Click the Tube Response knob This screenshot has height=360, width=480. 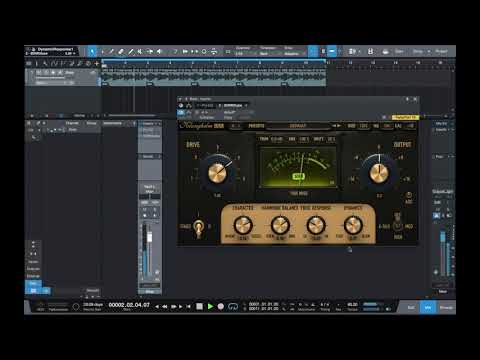tap(316, 225)
